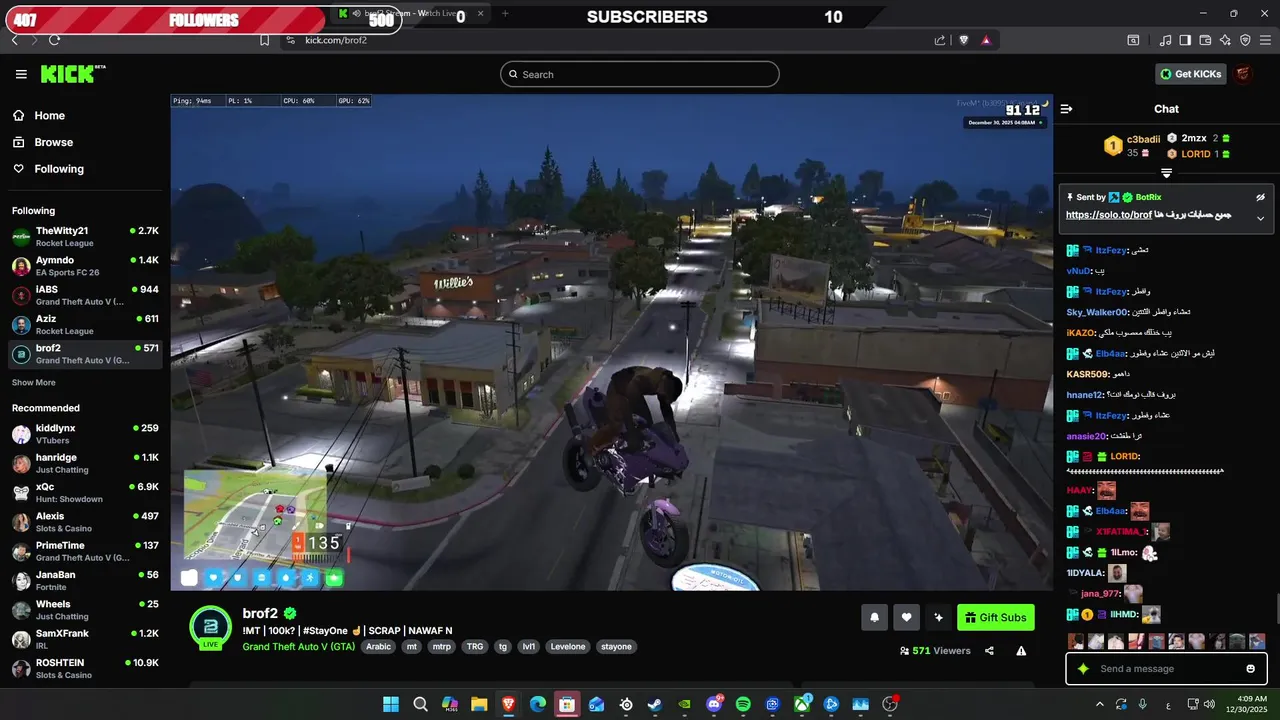Open xQc recommended channel
Image resolution: width=1280 pixels, height=720 pixels.
click(x=85, y=492)
